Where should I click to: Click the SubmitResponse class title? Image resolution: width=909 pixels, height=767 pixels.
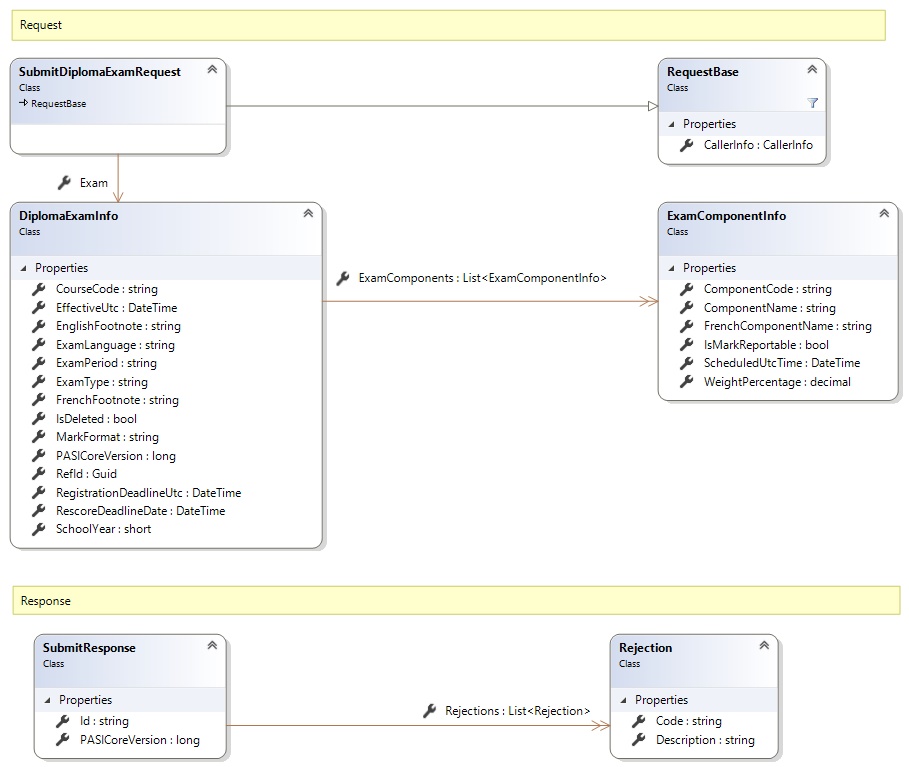pos(89,648)
